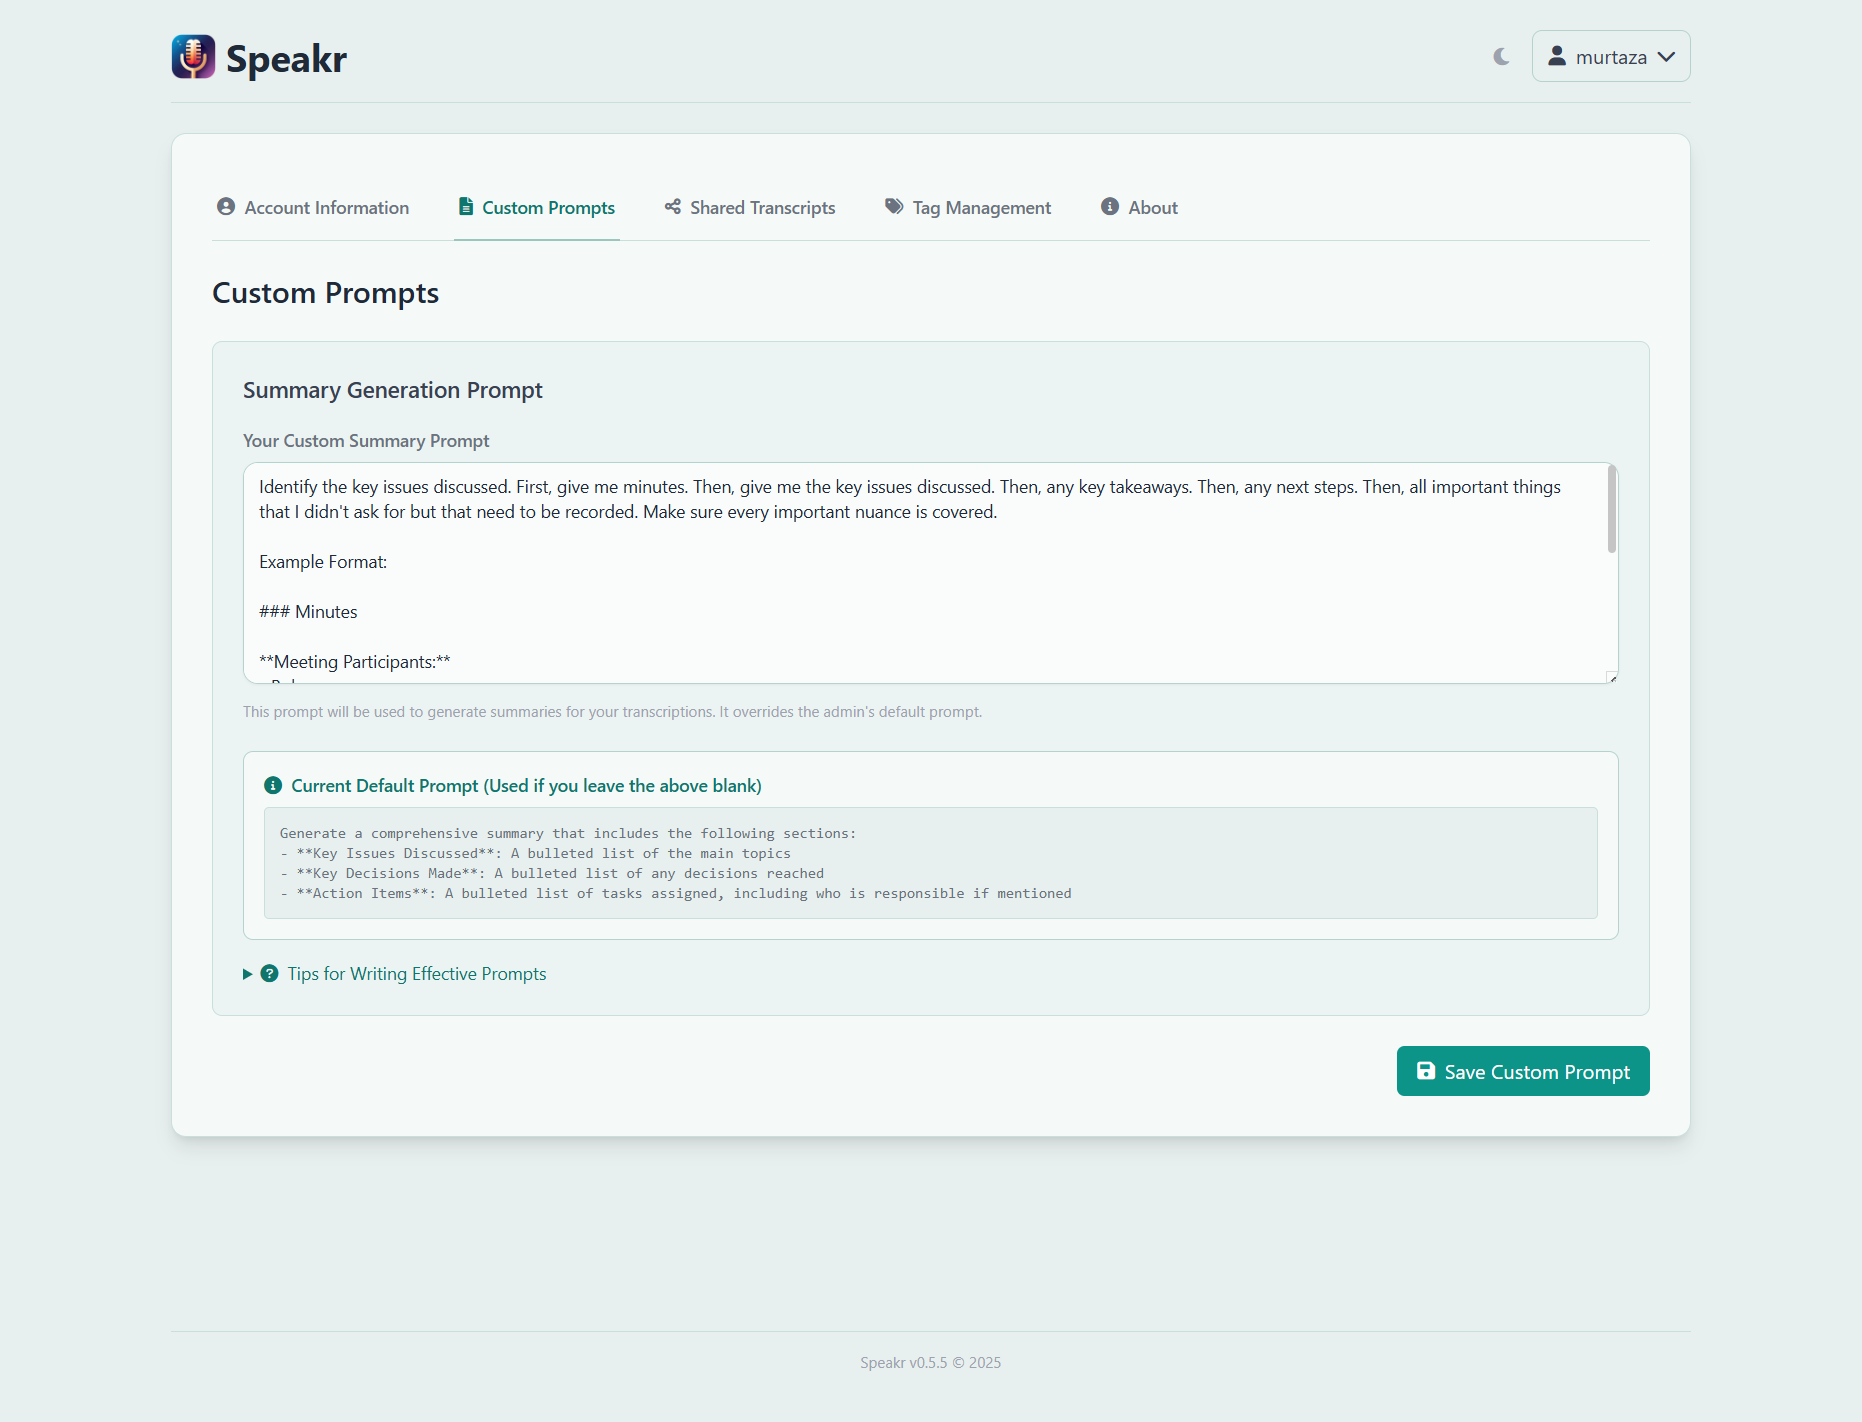Save the custom prompt with the green button

click(x=1523, y=1071)
